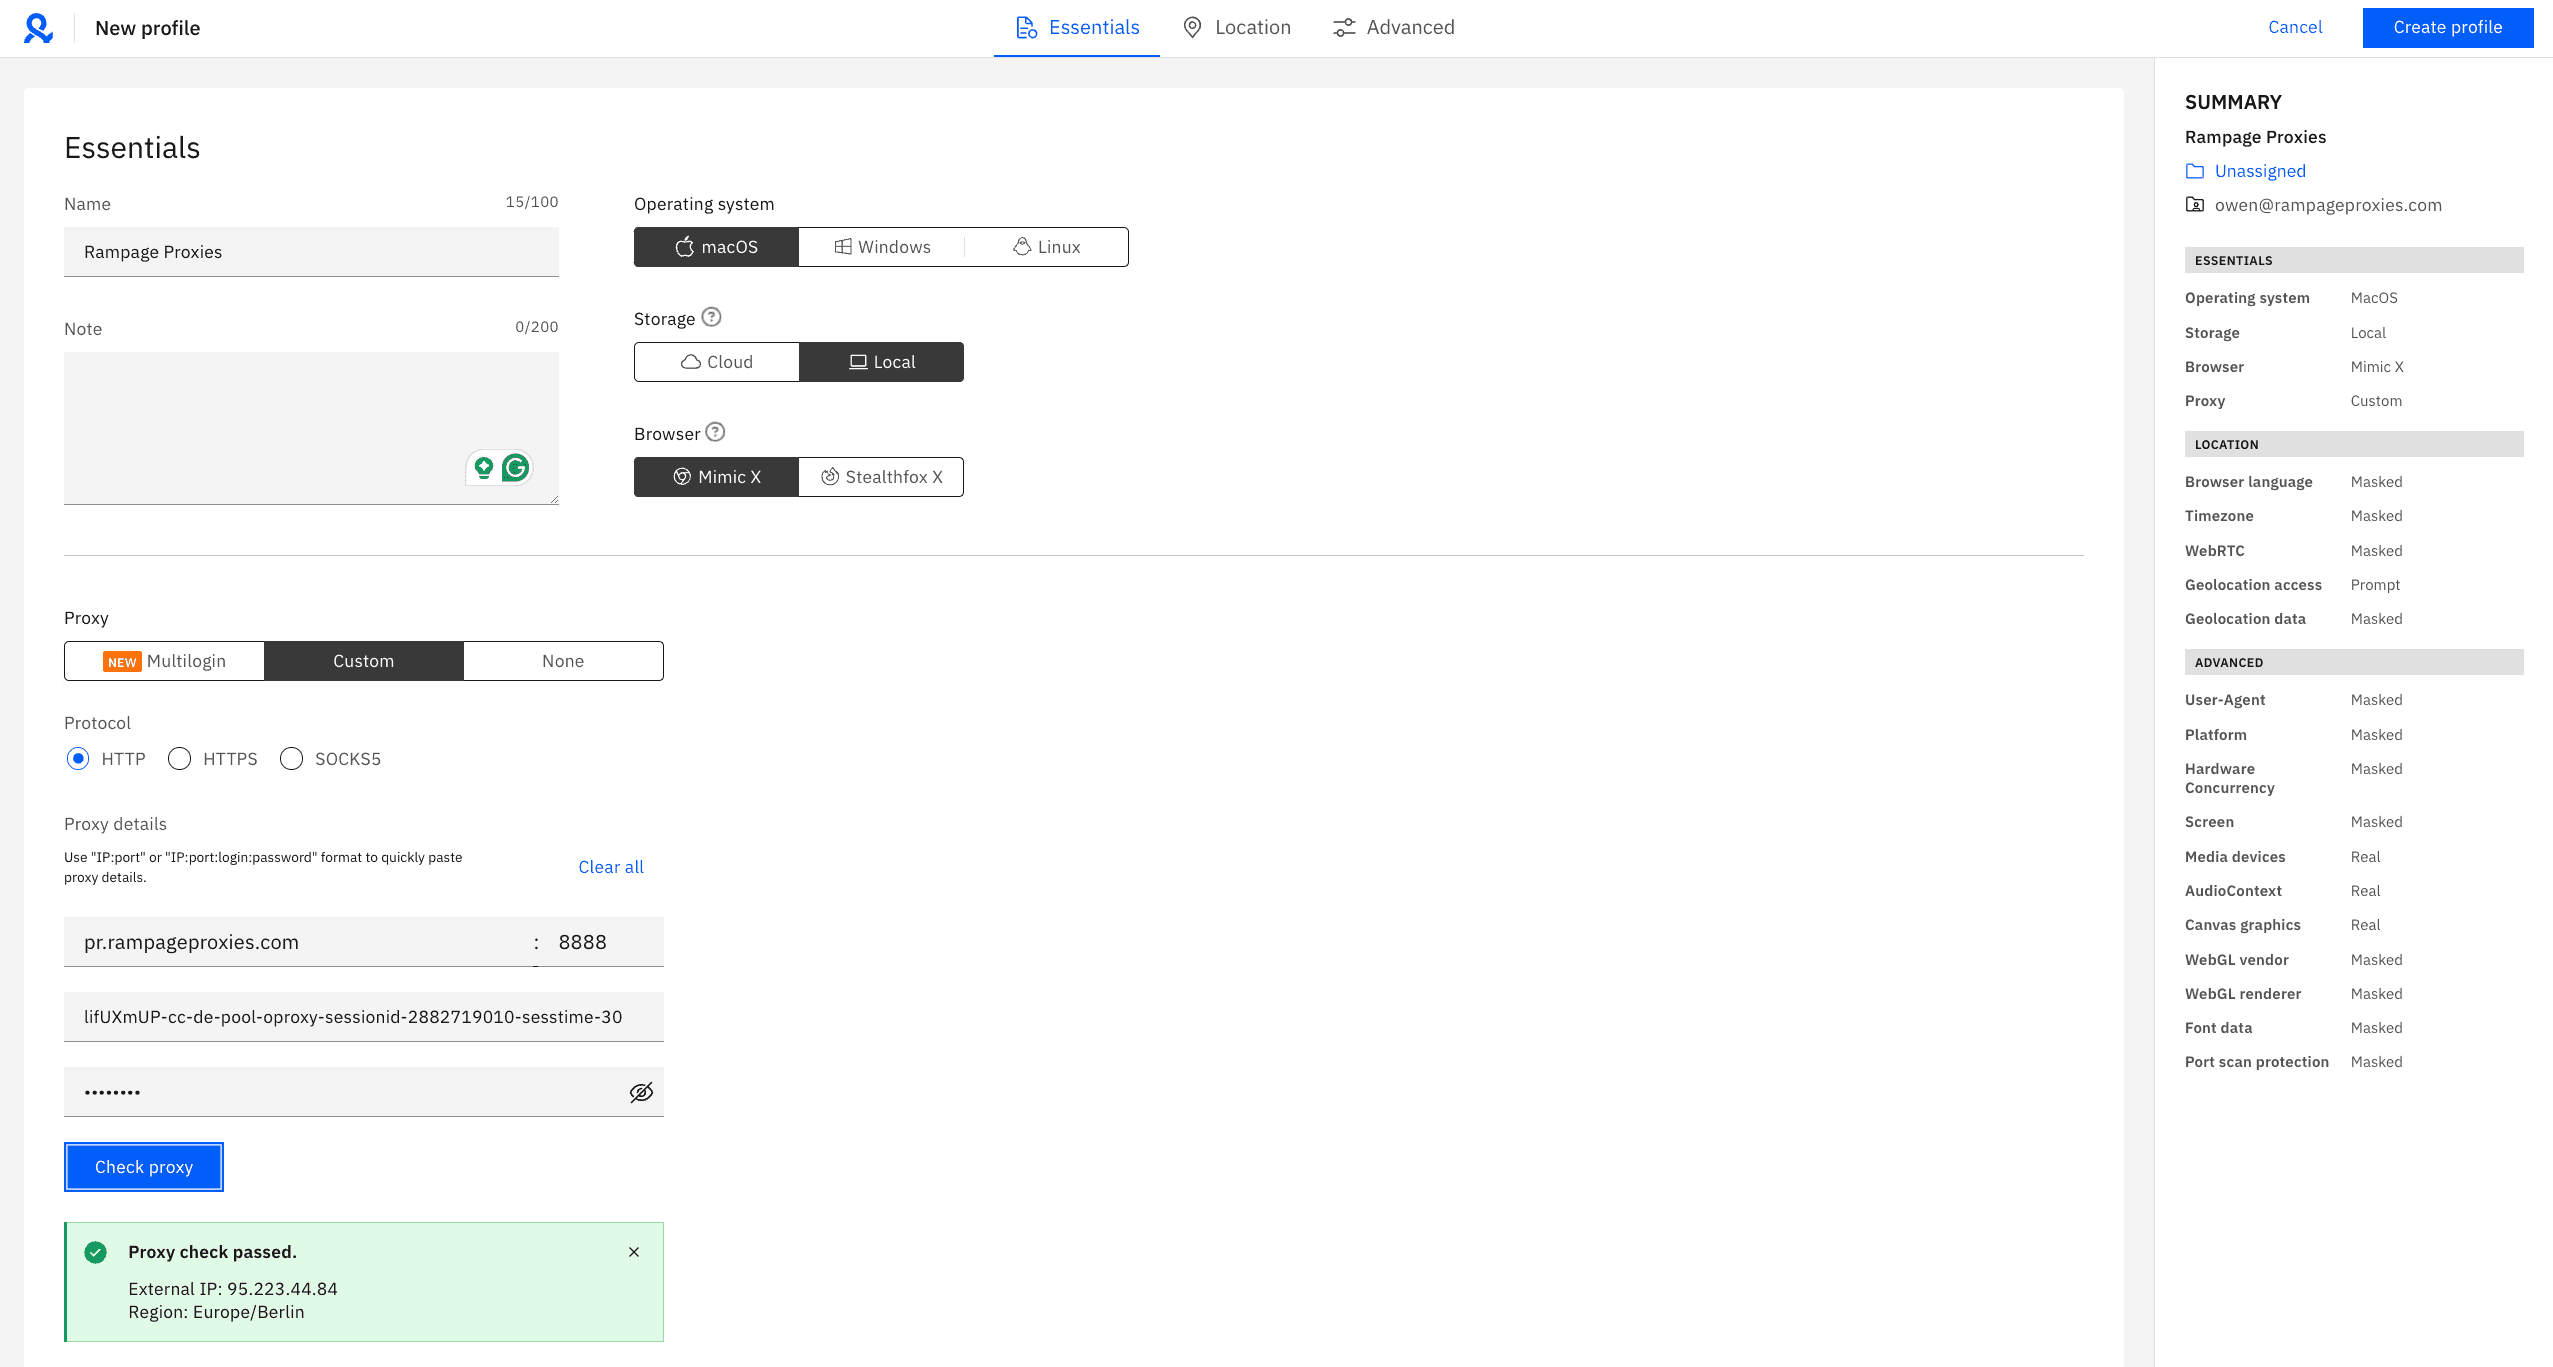Image resolution: width=2553 pixels, height=1367 pixels.
Task: Choose Linux operating system
Action: tap(1047, 247)
